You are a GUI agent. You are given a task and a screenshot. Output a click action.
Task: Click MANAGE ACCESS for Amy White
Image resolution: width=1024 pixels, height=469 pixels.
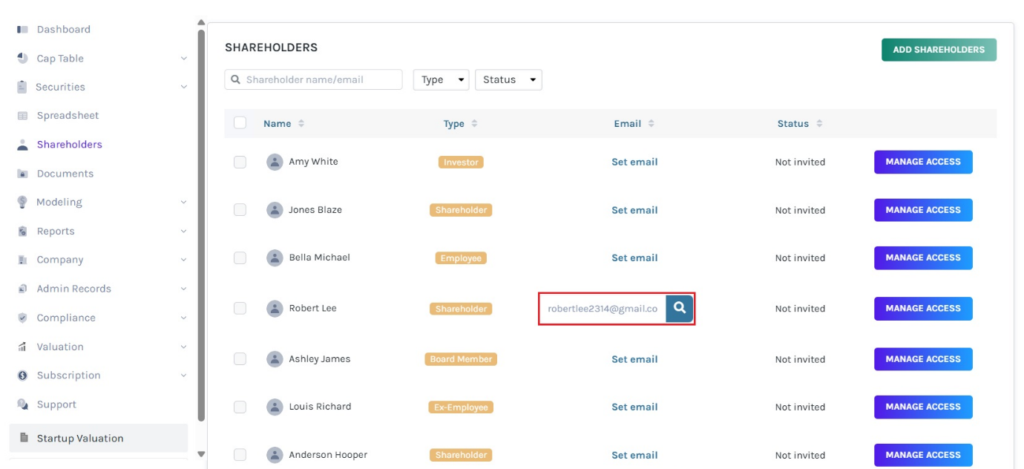923,162
